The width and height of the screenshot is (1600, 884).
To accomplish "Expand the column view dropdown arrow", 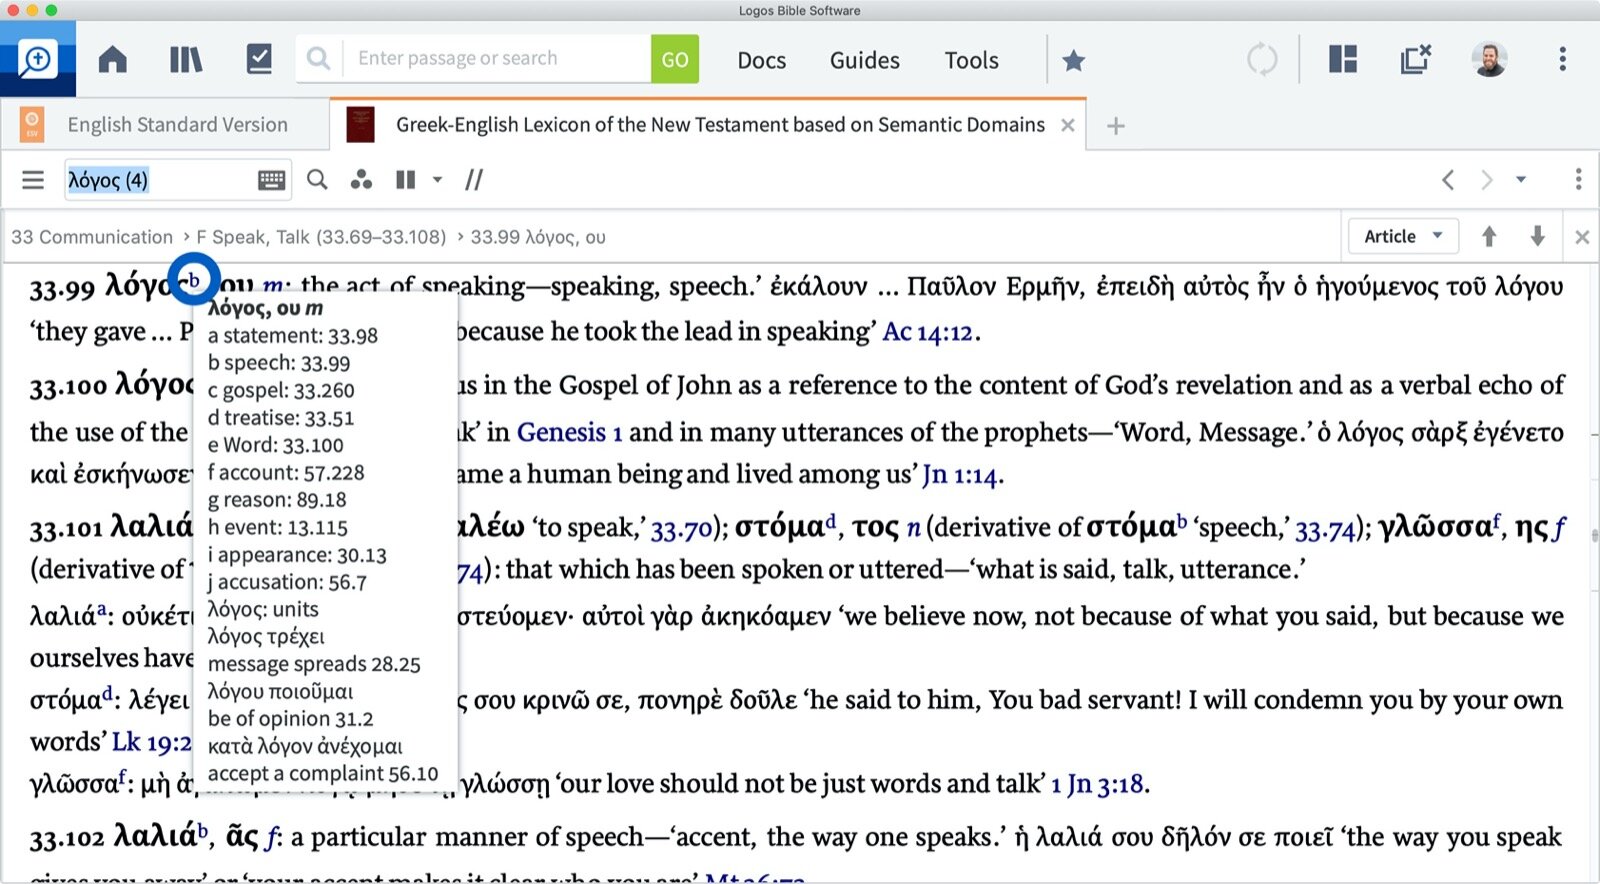I will pyautogui.click(x=437, y=180).
